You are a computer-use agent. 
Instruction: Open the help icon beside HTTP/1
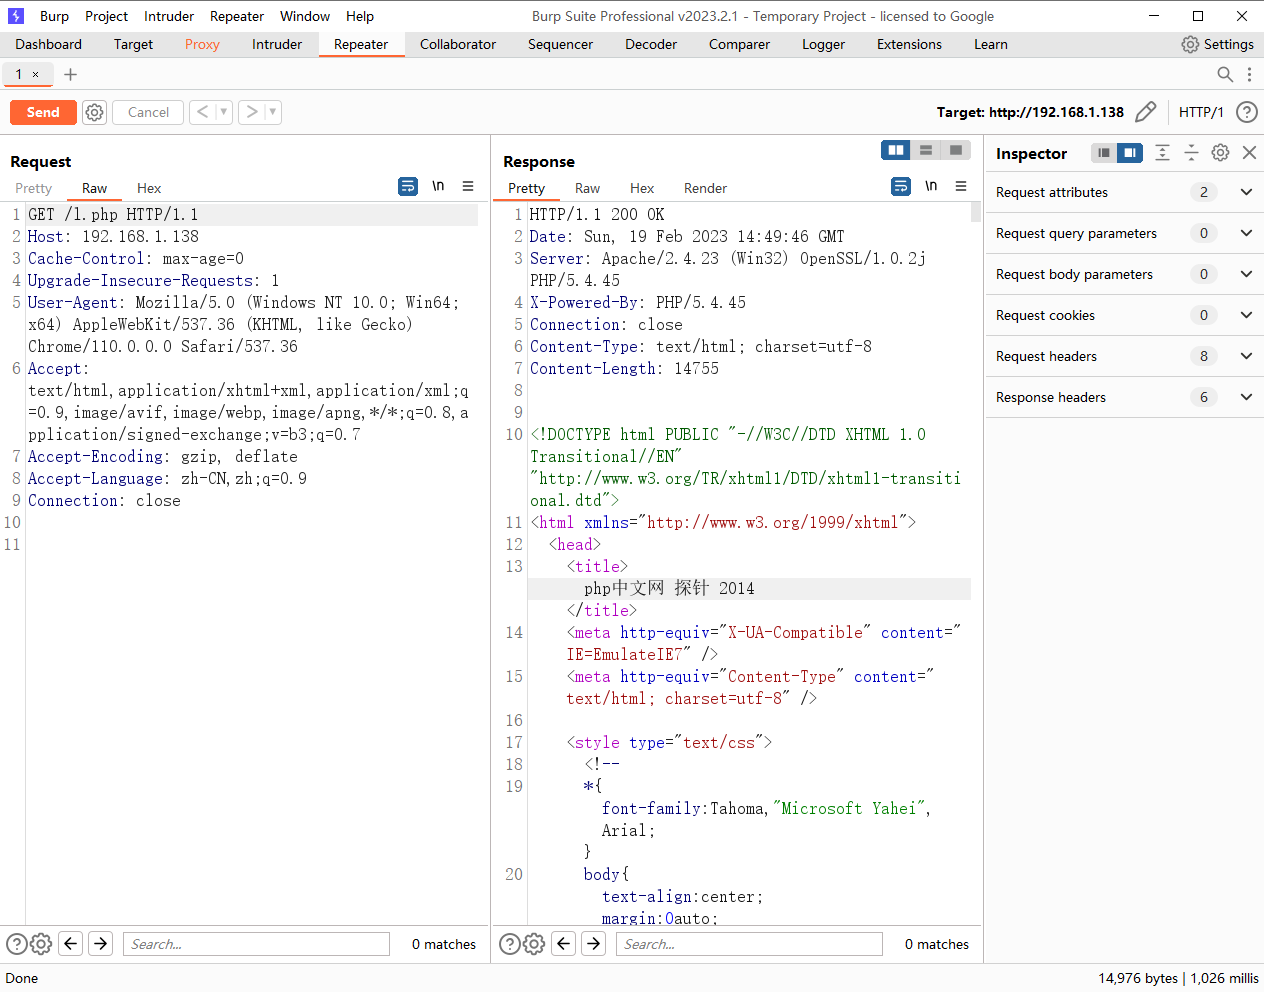(1246, 112)
